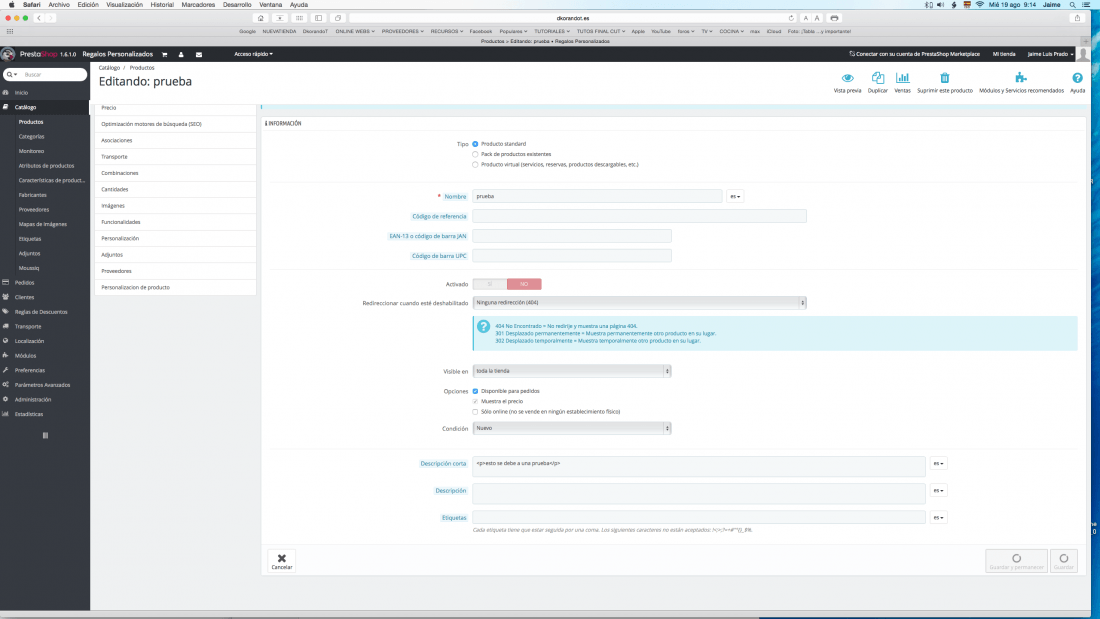Open Condición dropdown
Screen dimensions: 1100x619
(x=572, y=428)
